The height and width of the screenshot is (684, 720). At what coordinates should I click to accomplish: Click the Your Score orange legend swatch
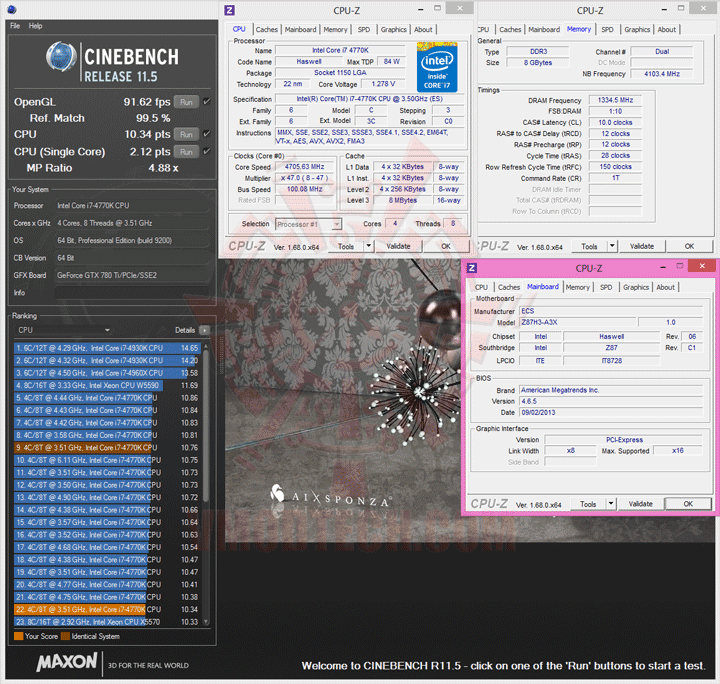click(x=18, y=636)
